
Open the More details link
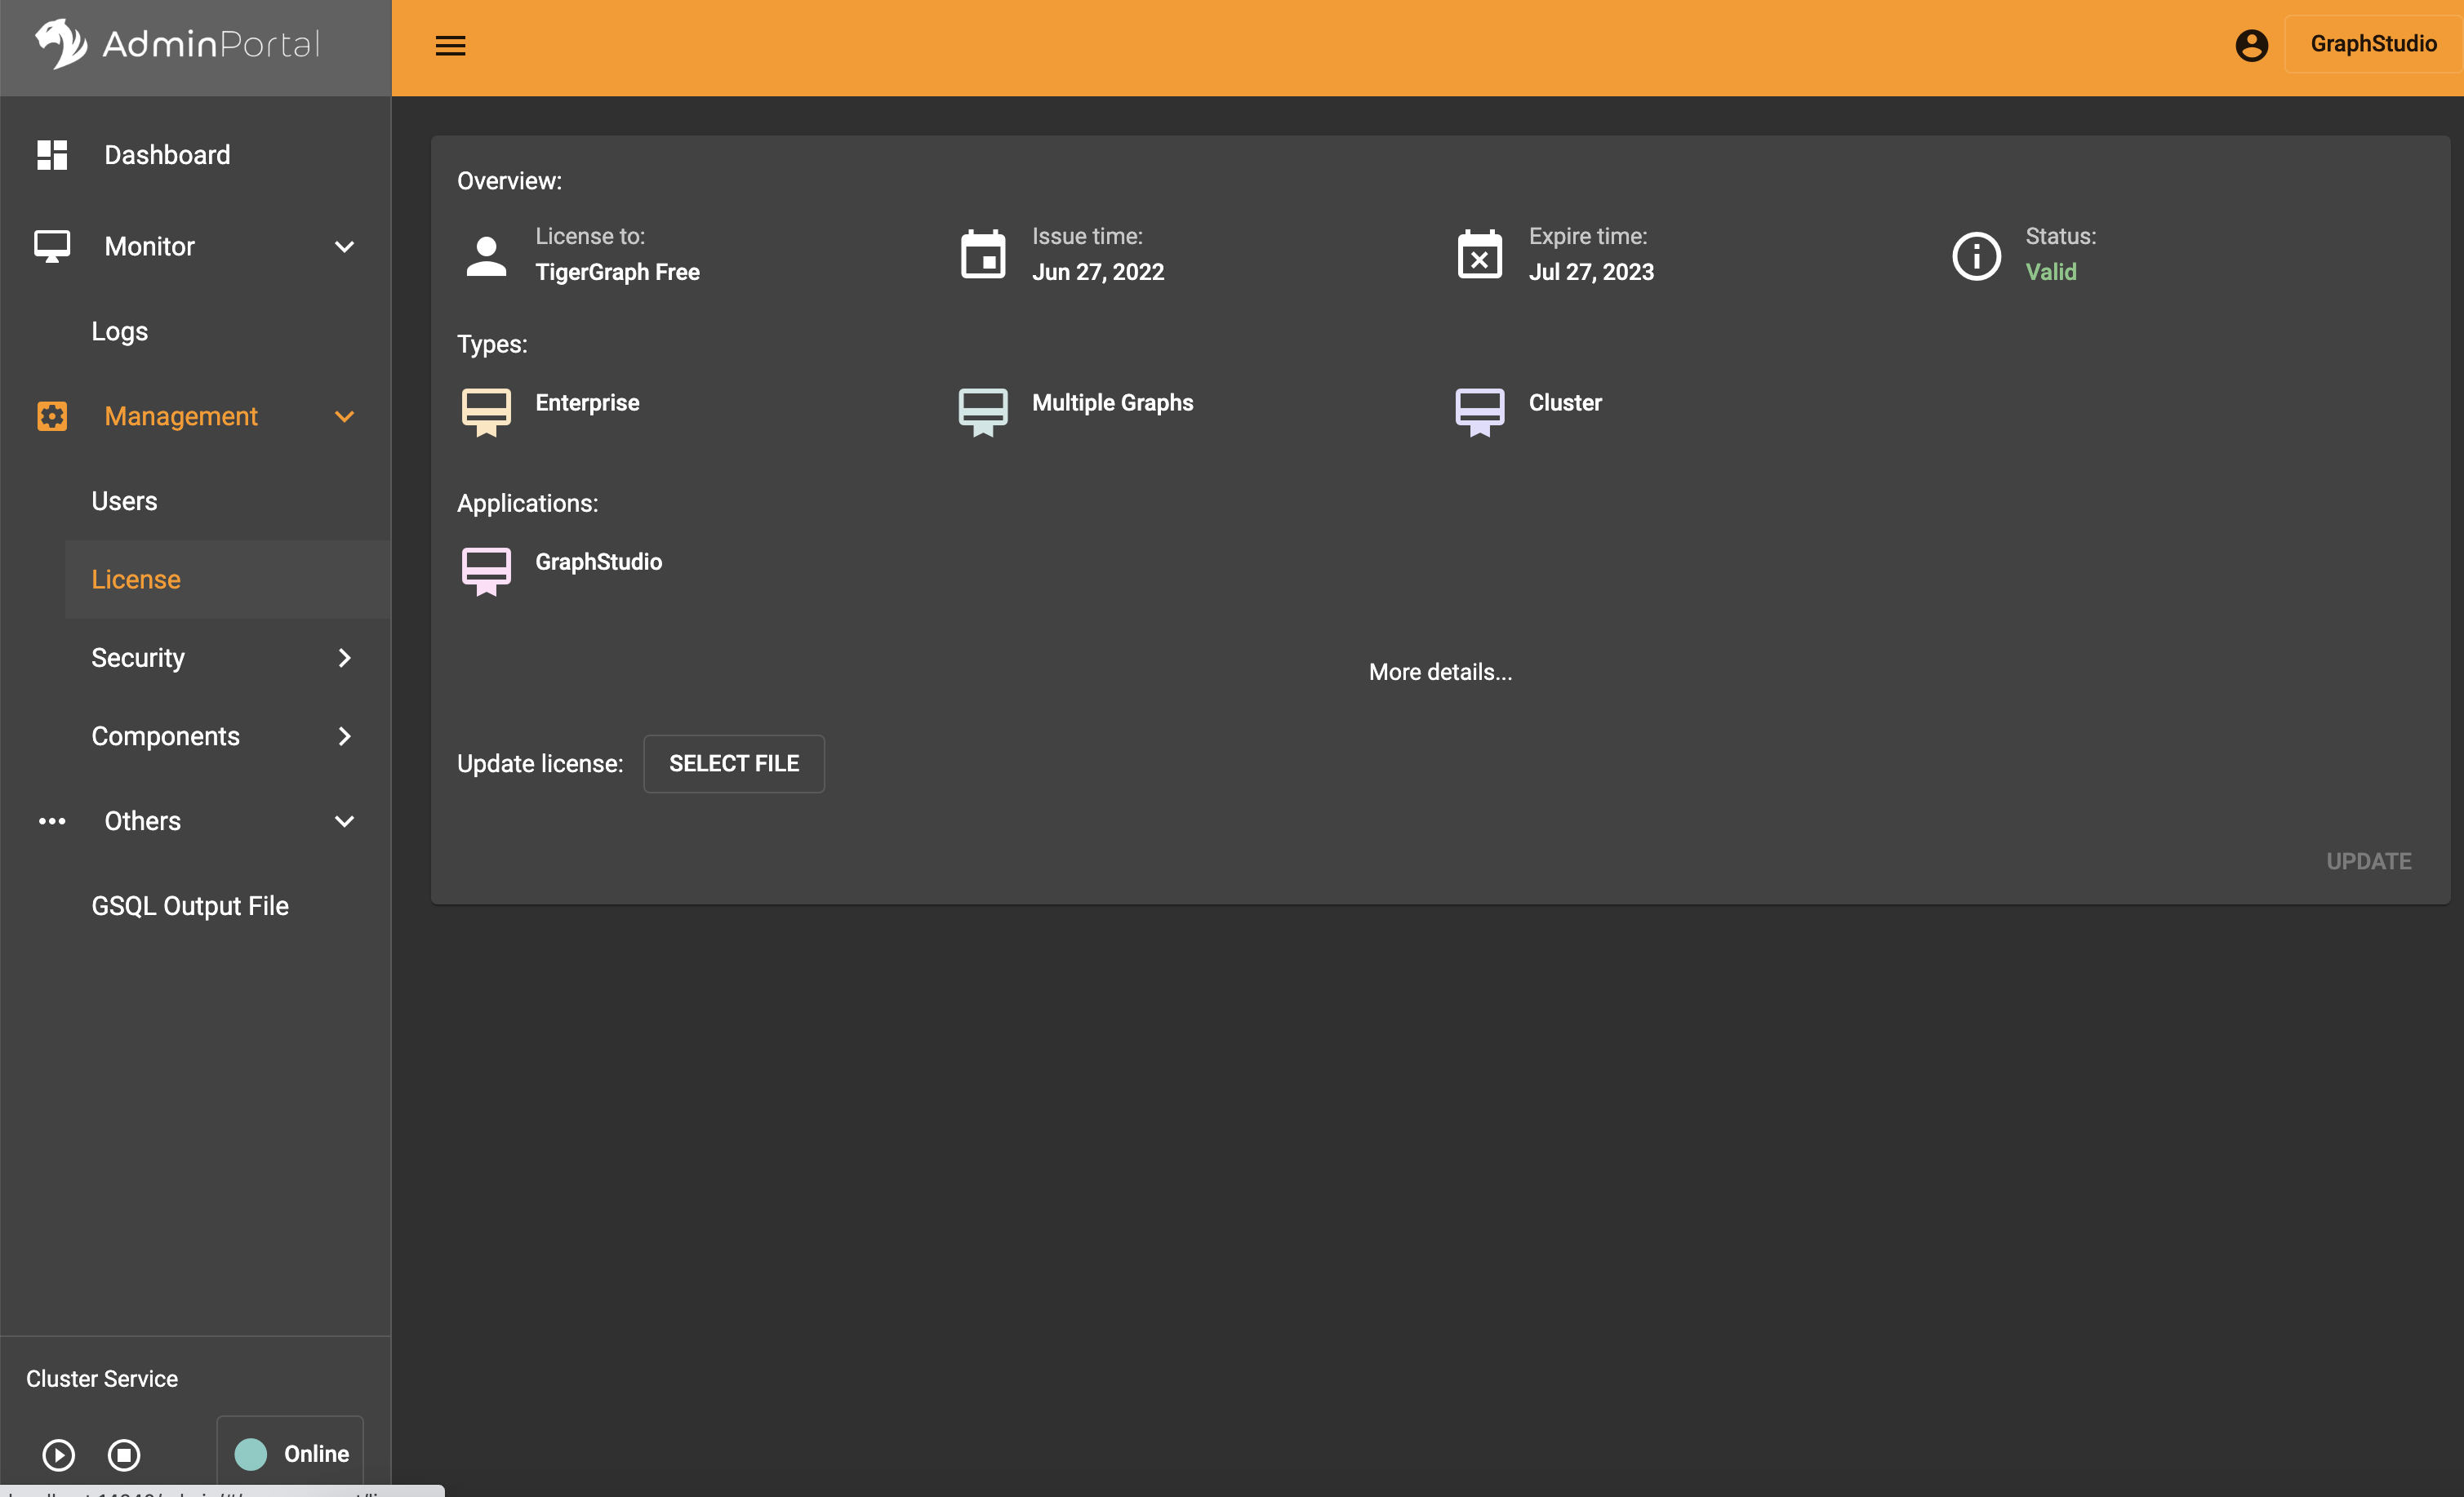(1440, 672)
